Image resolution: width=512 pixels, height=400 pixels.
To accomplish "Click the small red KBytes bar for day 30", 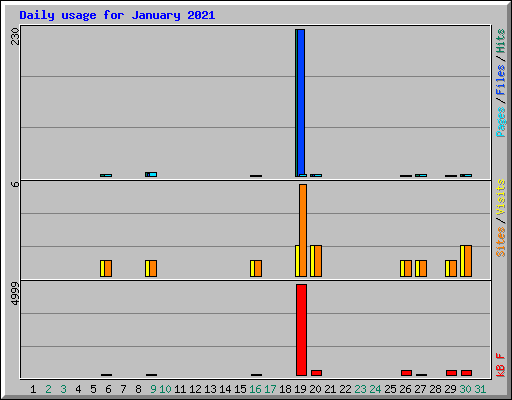I will pyautogui.click(x=466, y=373).
